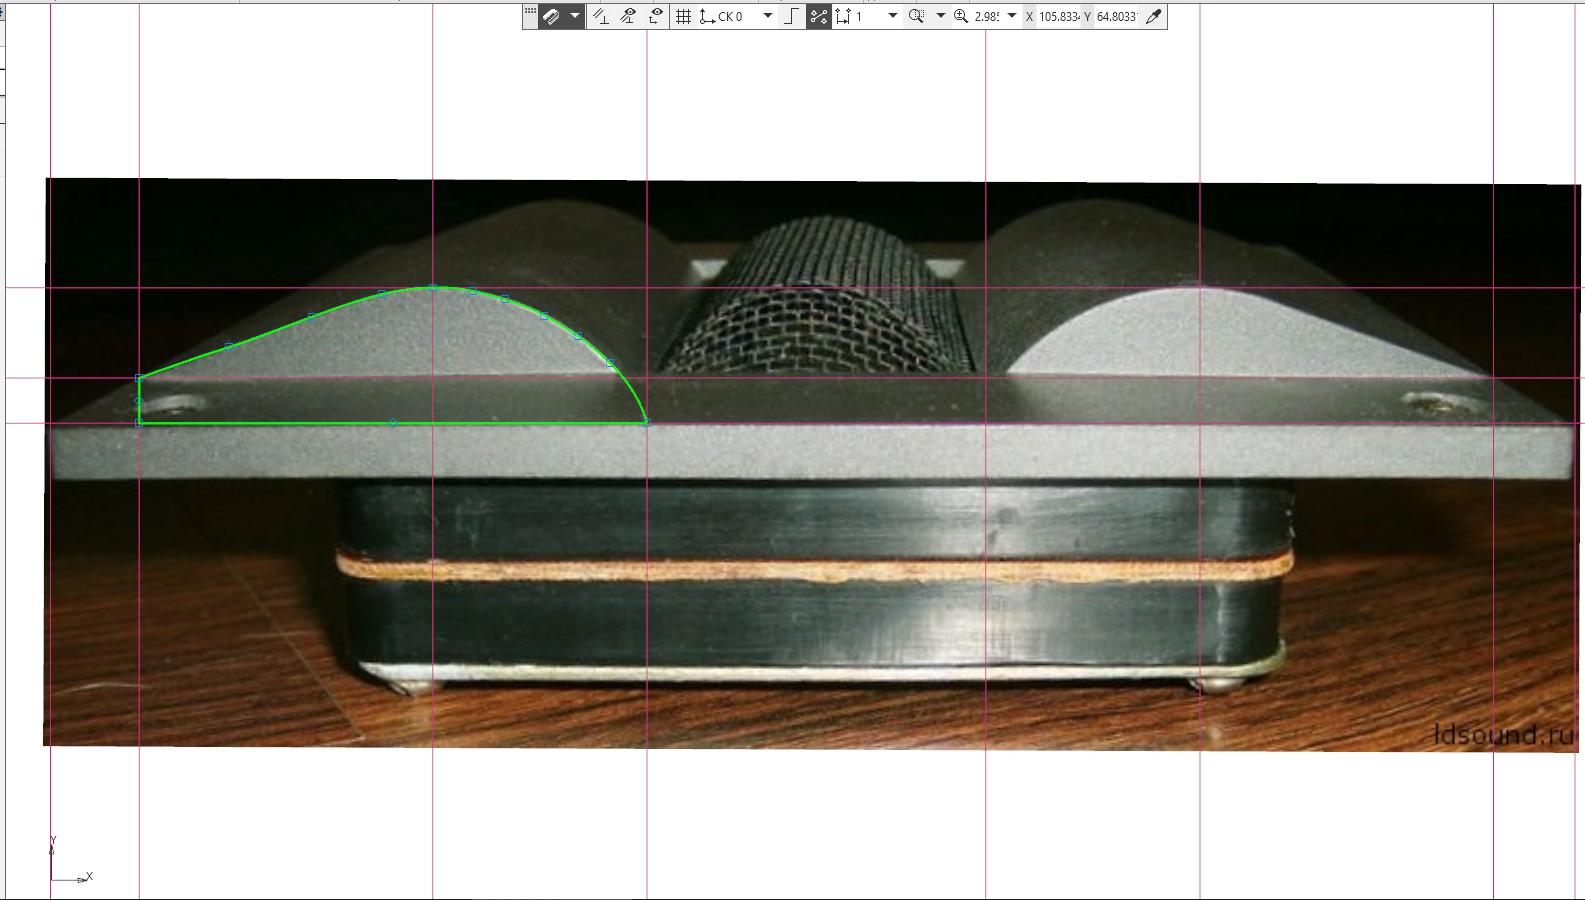Screen dimensions: 1585x900
Task: Open the zoom factor dropdown arrow
Action: click(x=1012, y=16)
